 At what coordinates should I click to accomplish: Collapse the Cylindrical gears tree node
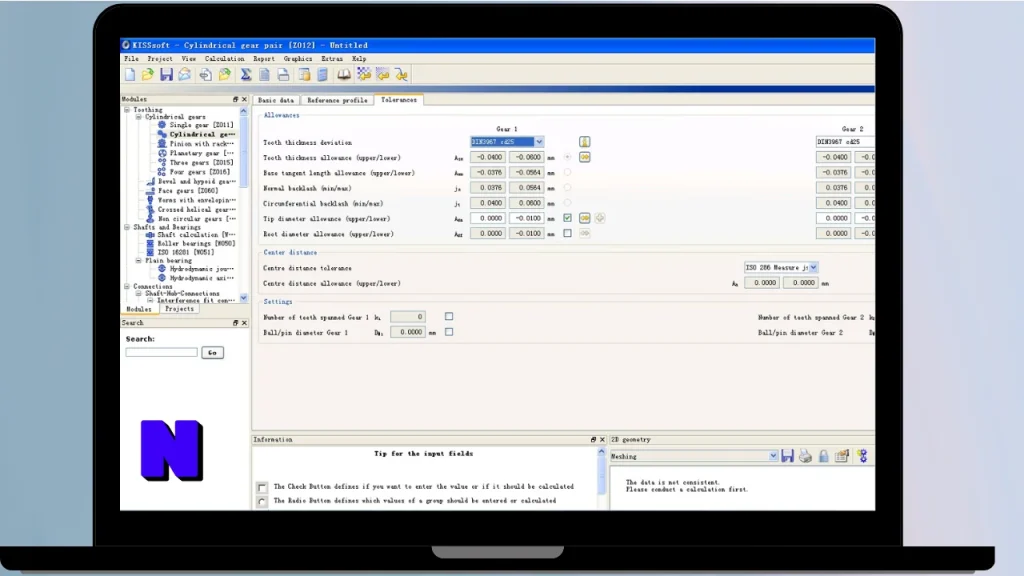[138, 117]
